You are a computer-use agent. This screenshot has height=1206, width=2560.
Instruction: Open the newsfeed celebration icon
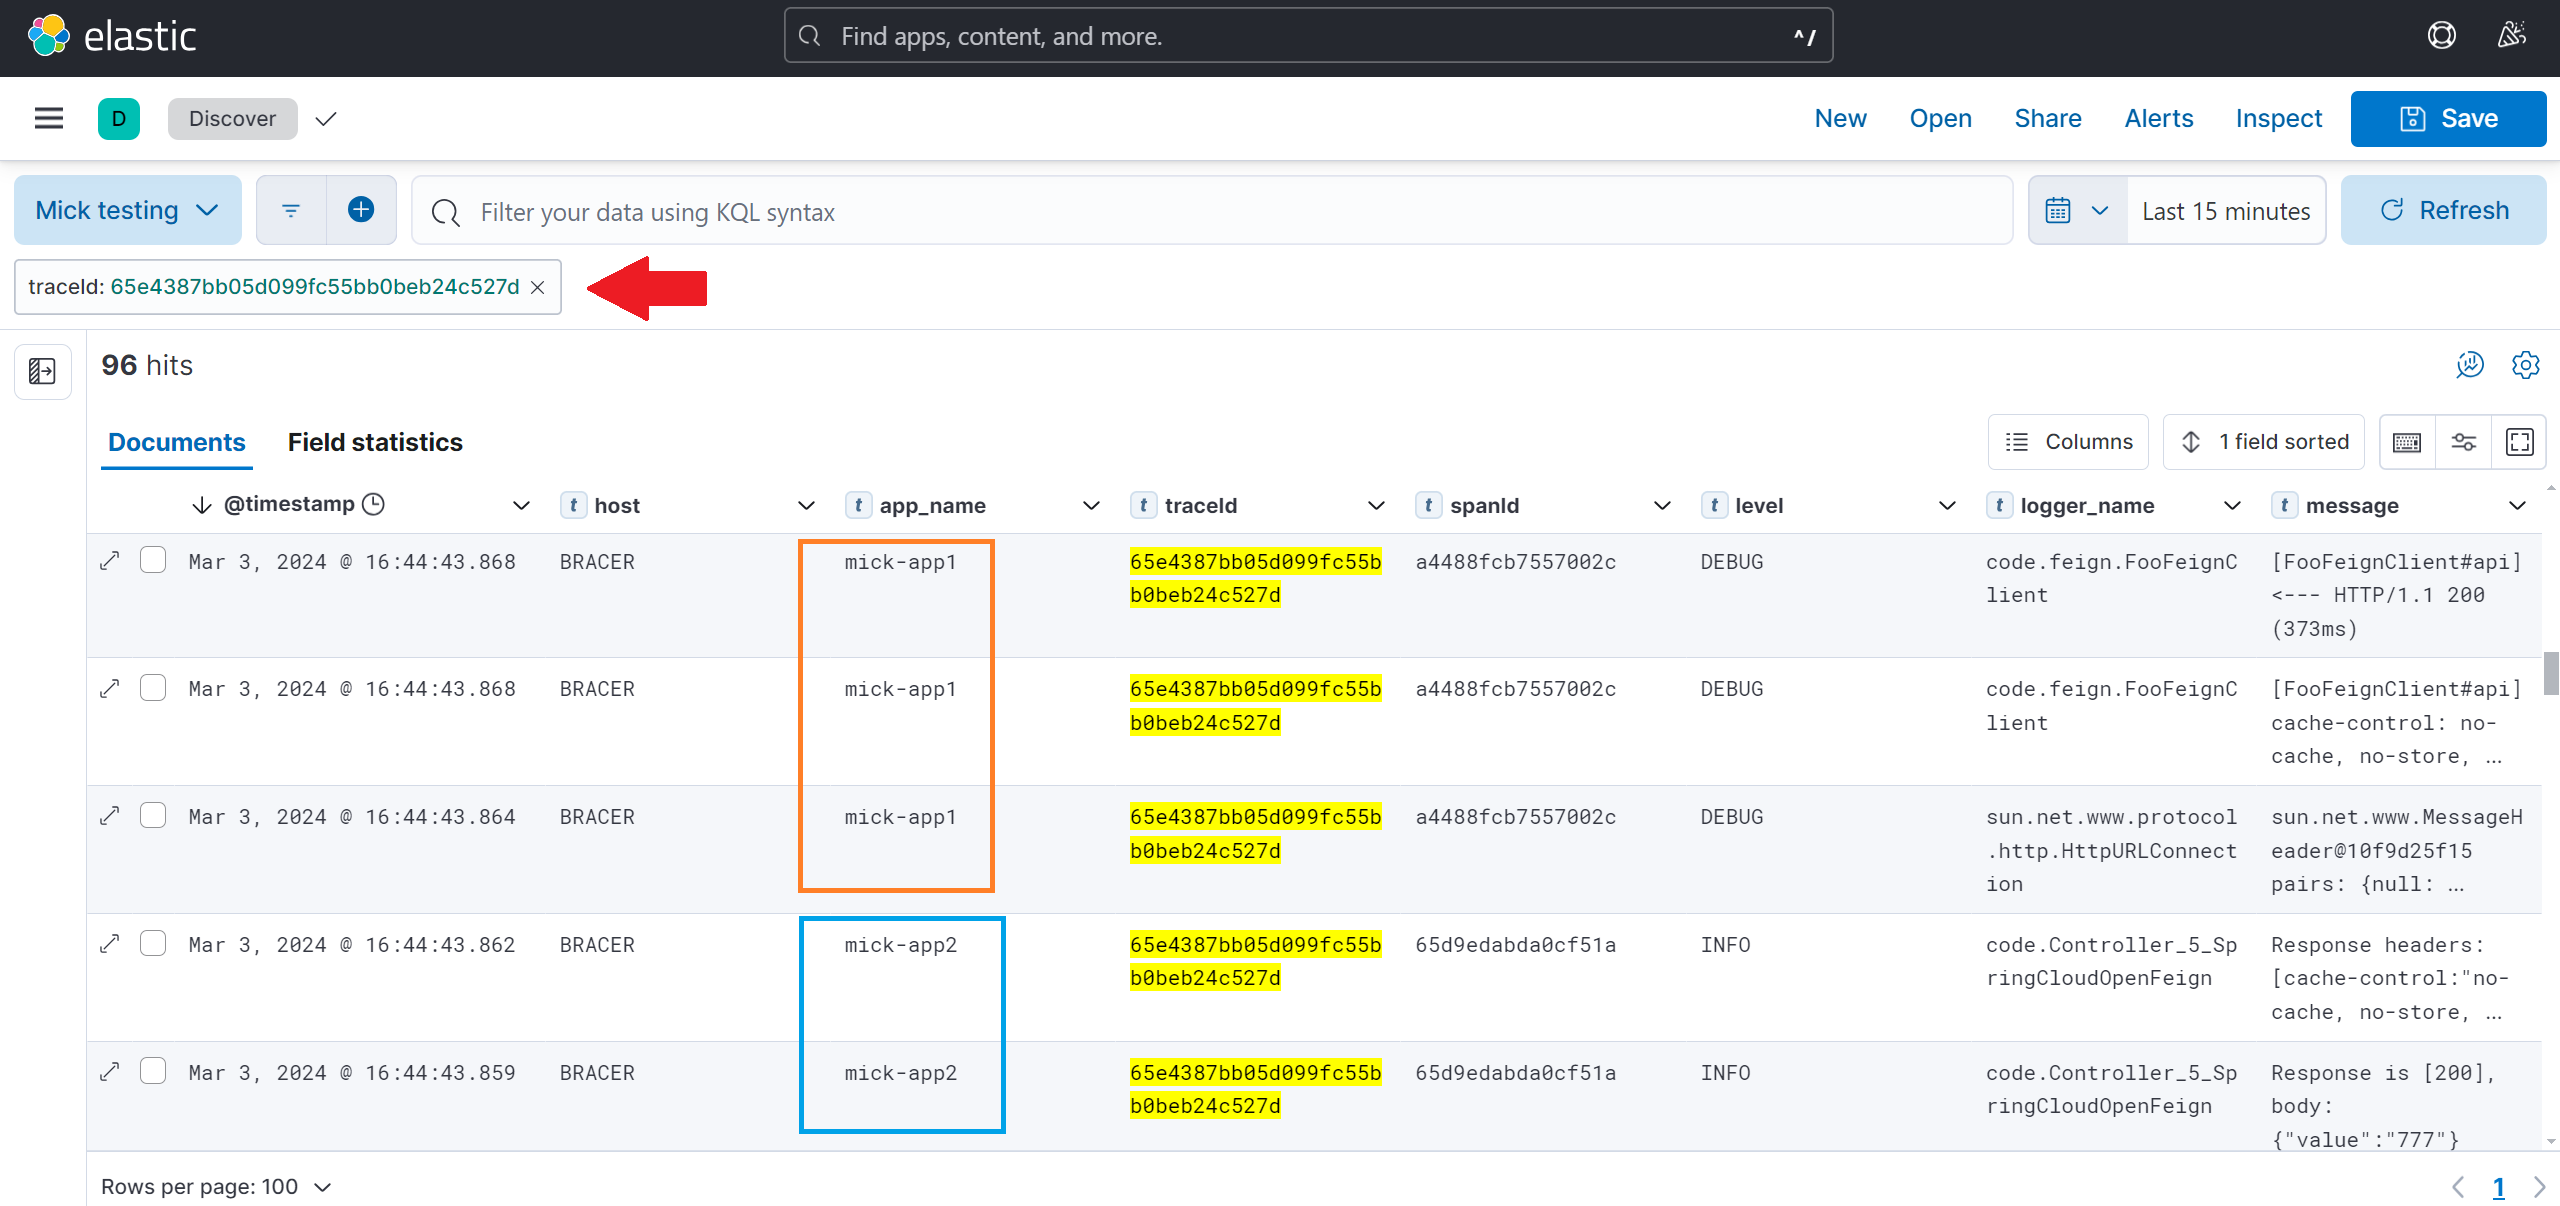[2511, 36]
